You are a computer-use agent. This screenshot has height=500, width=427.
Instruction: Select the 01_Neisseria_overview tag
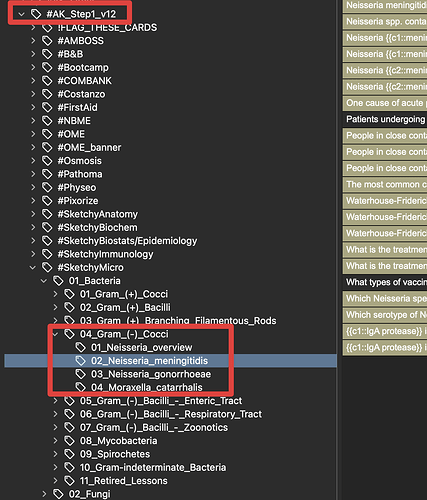(x=141, y=347)
